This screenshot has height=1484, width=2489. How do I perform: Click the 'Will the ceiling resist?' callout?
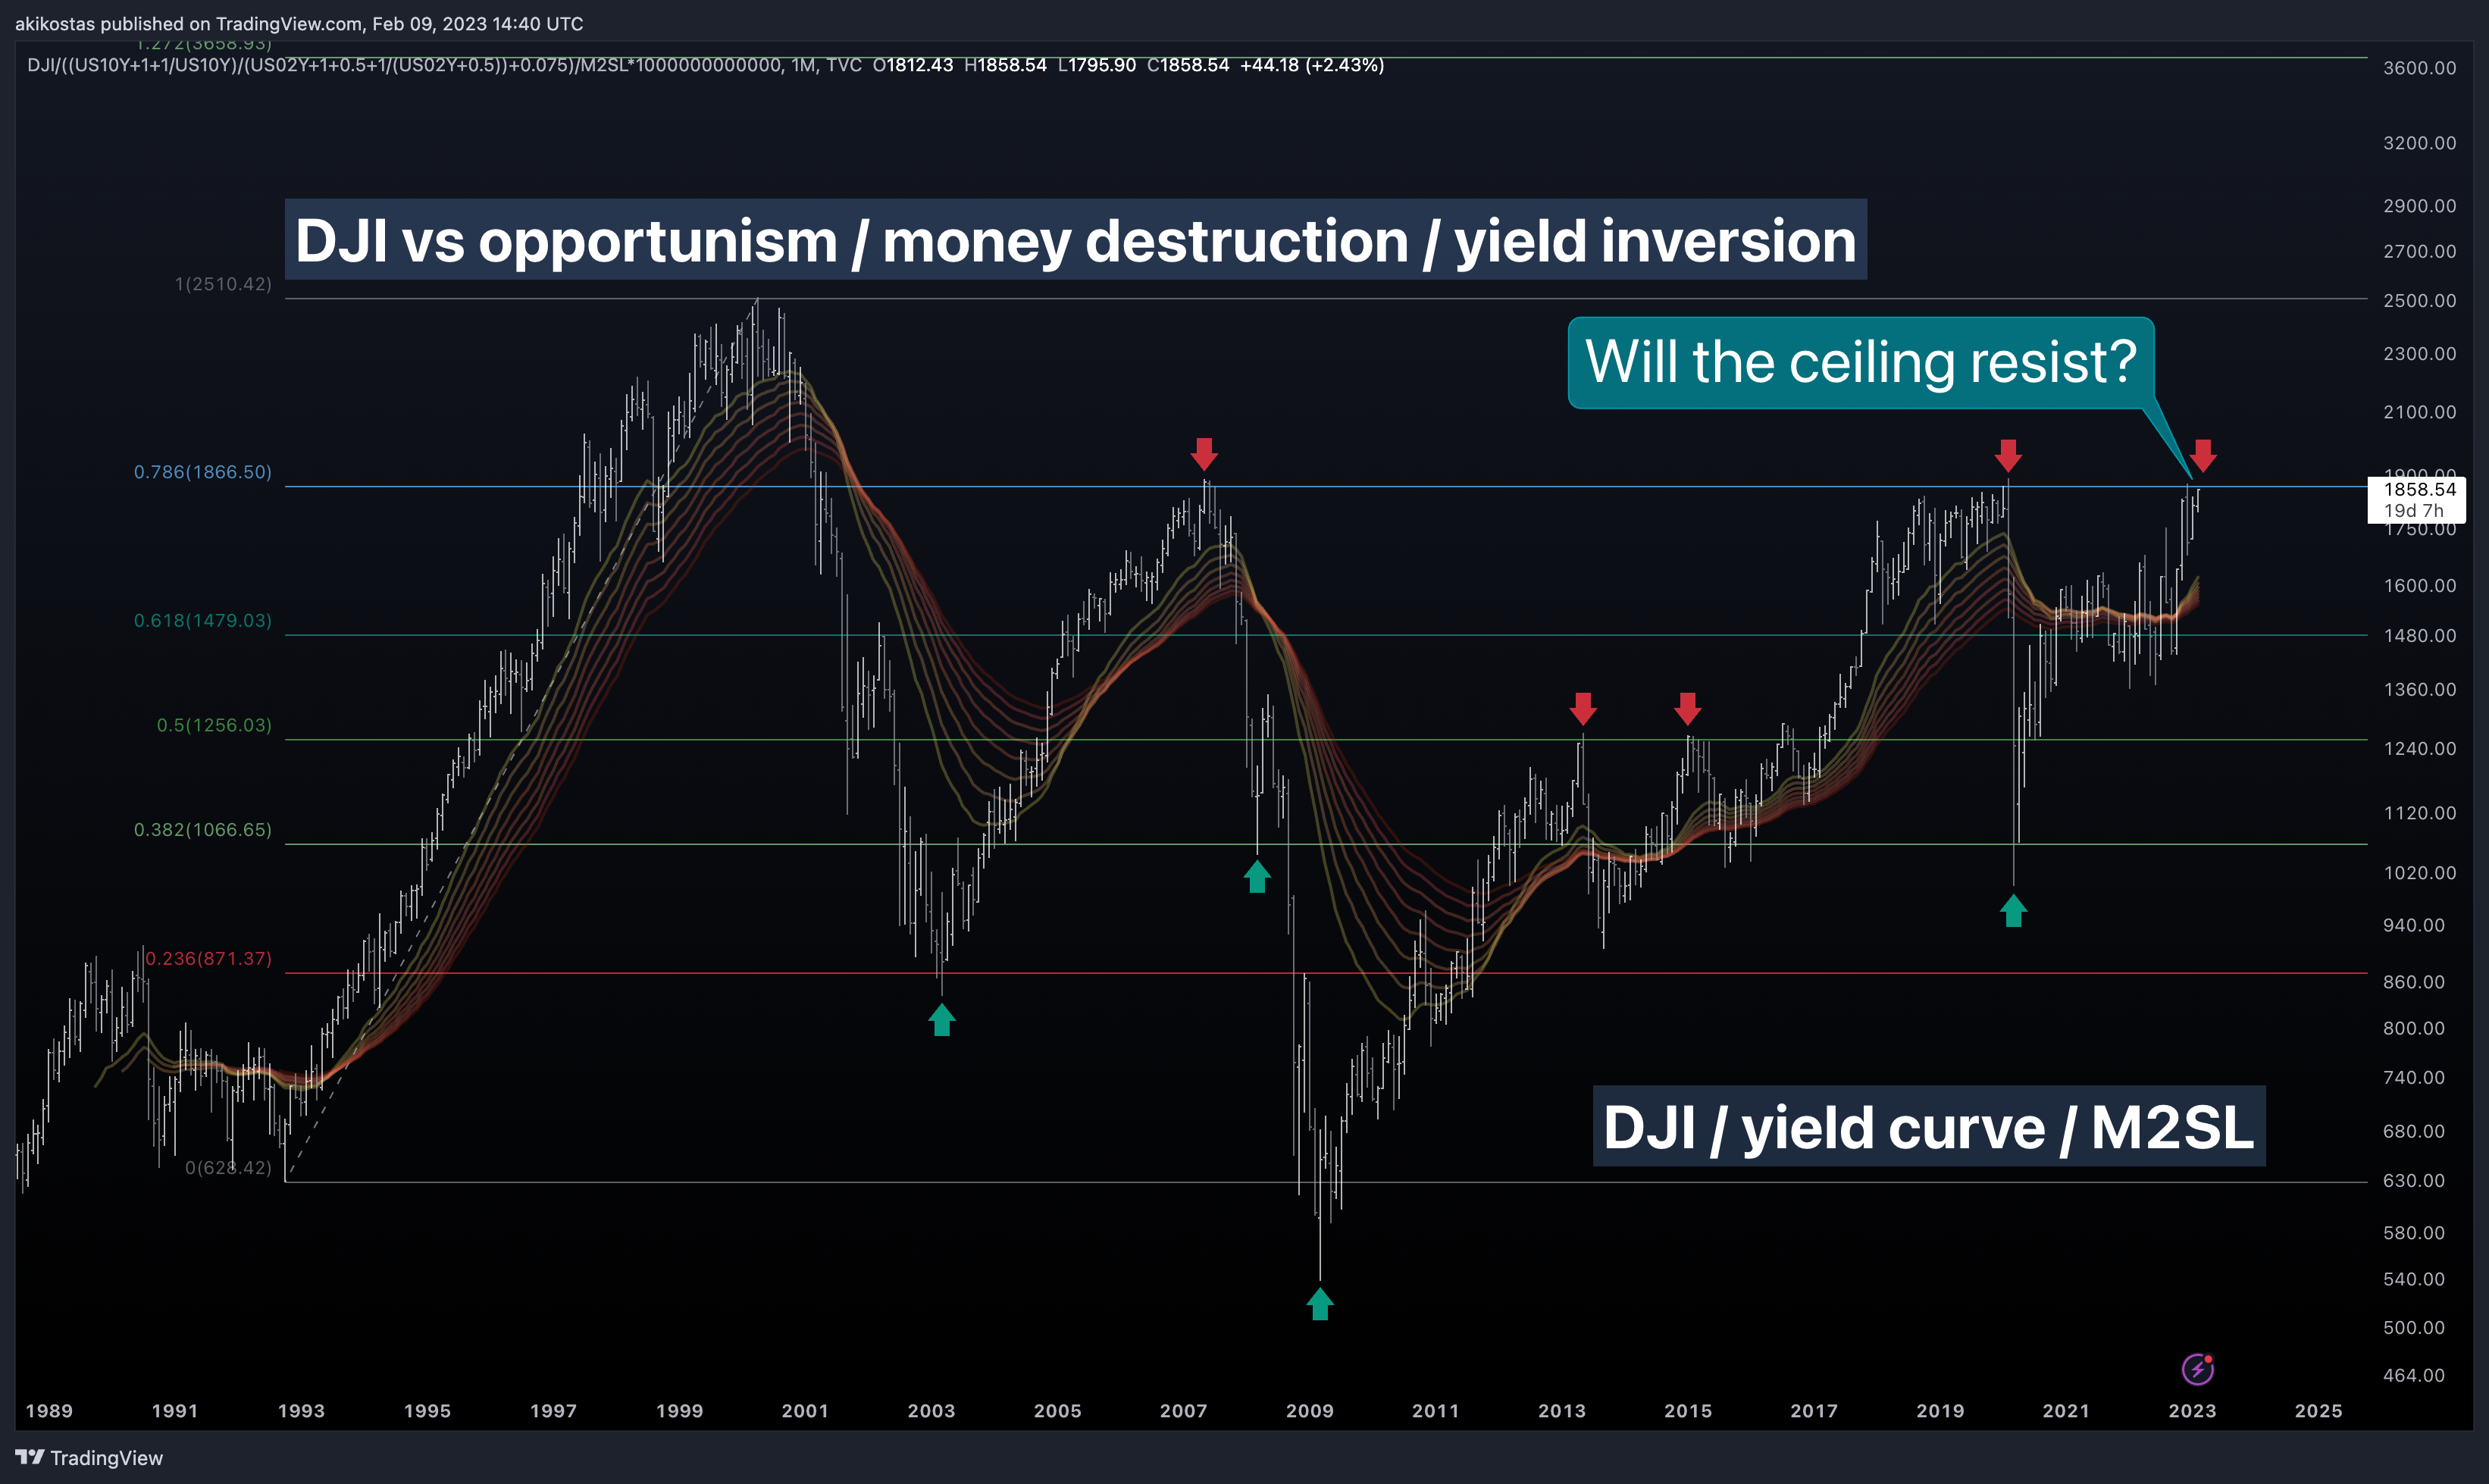(x=1861, y=362)
